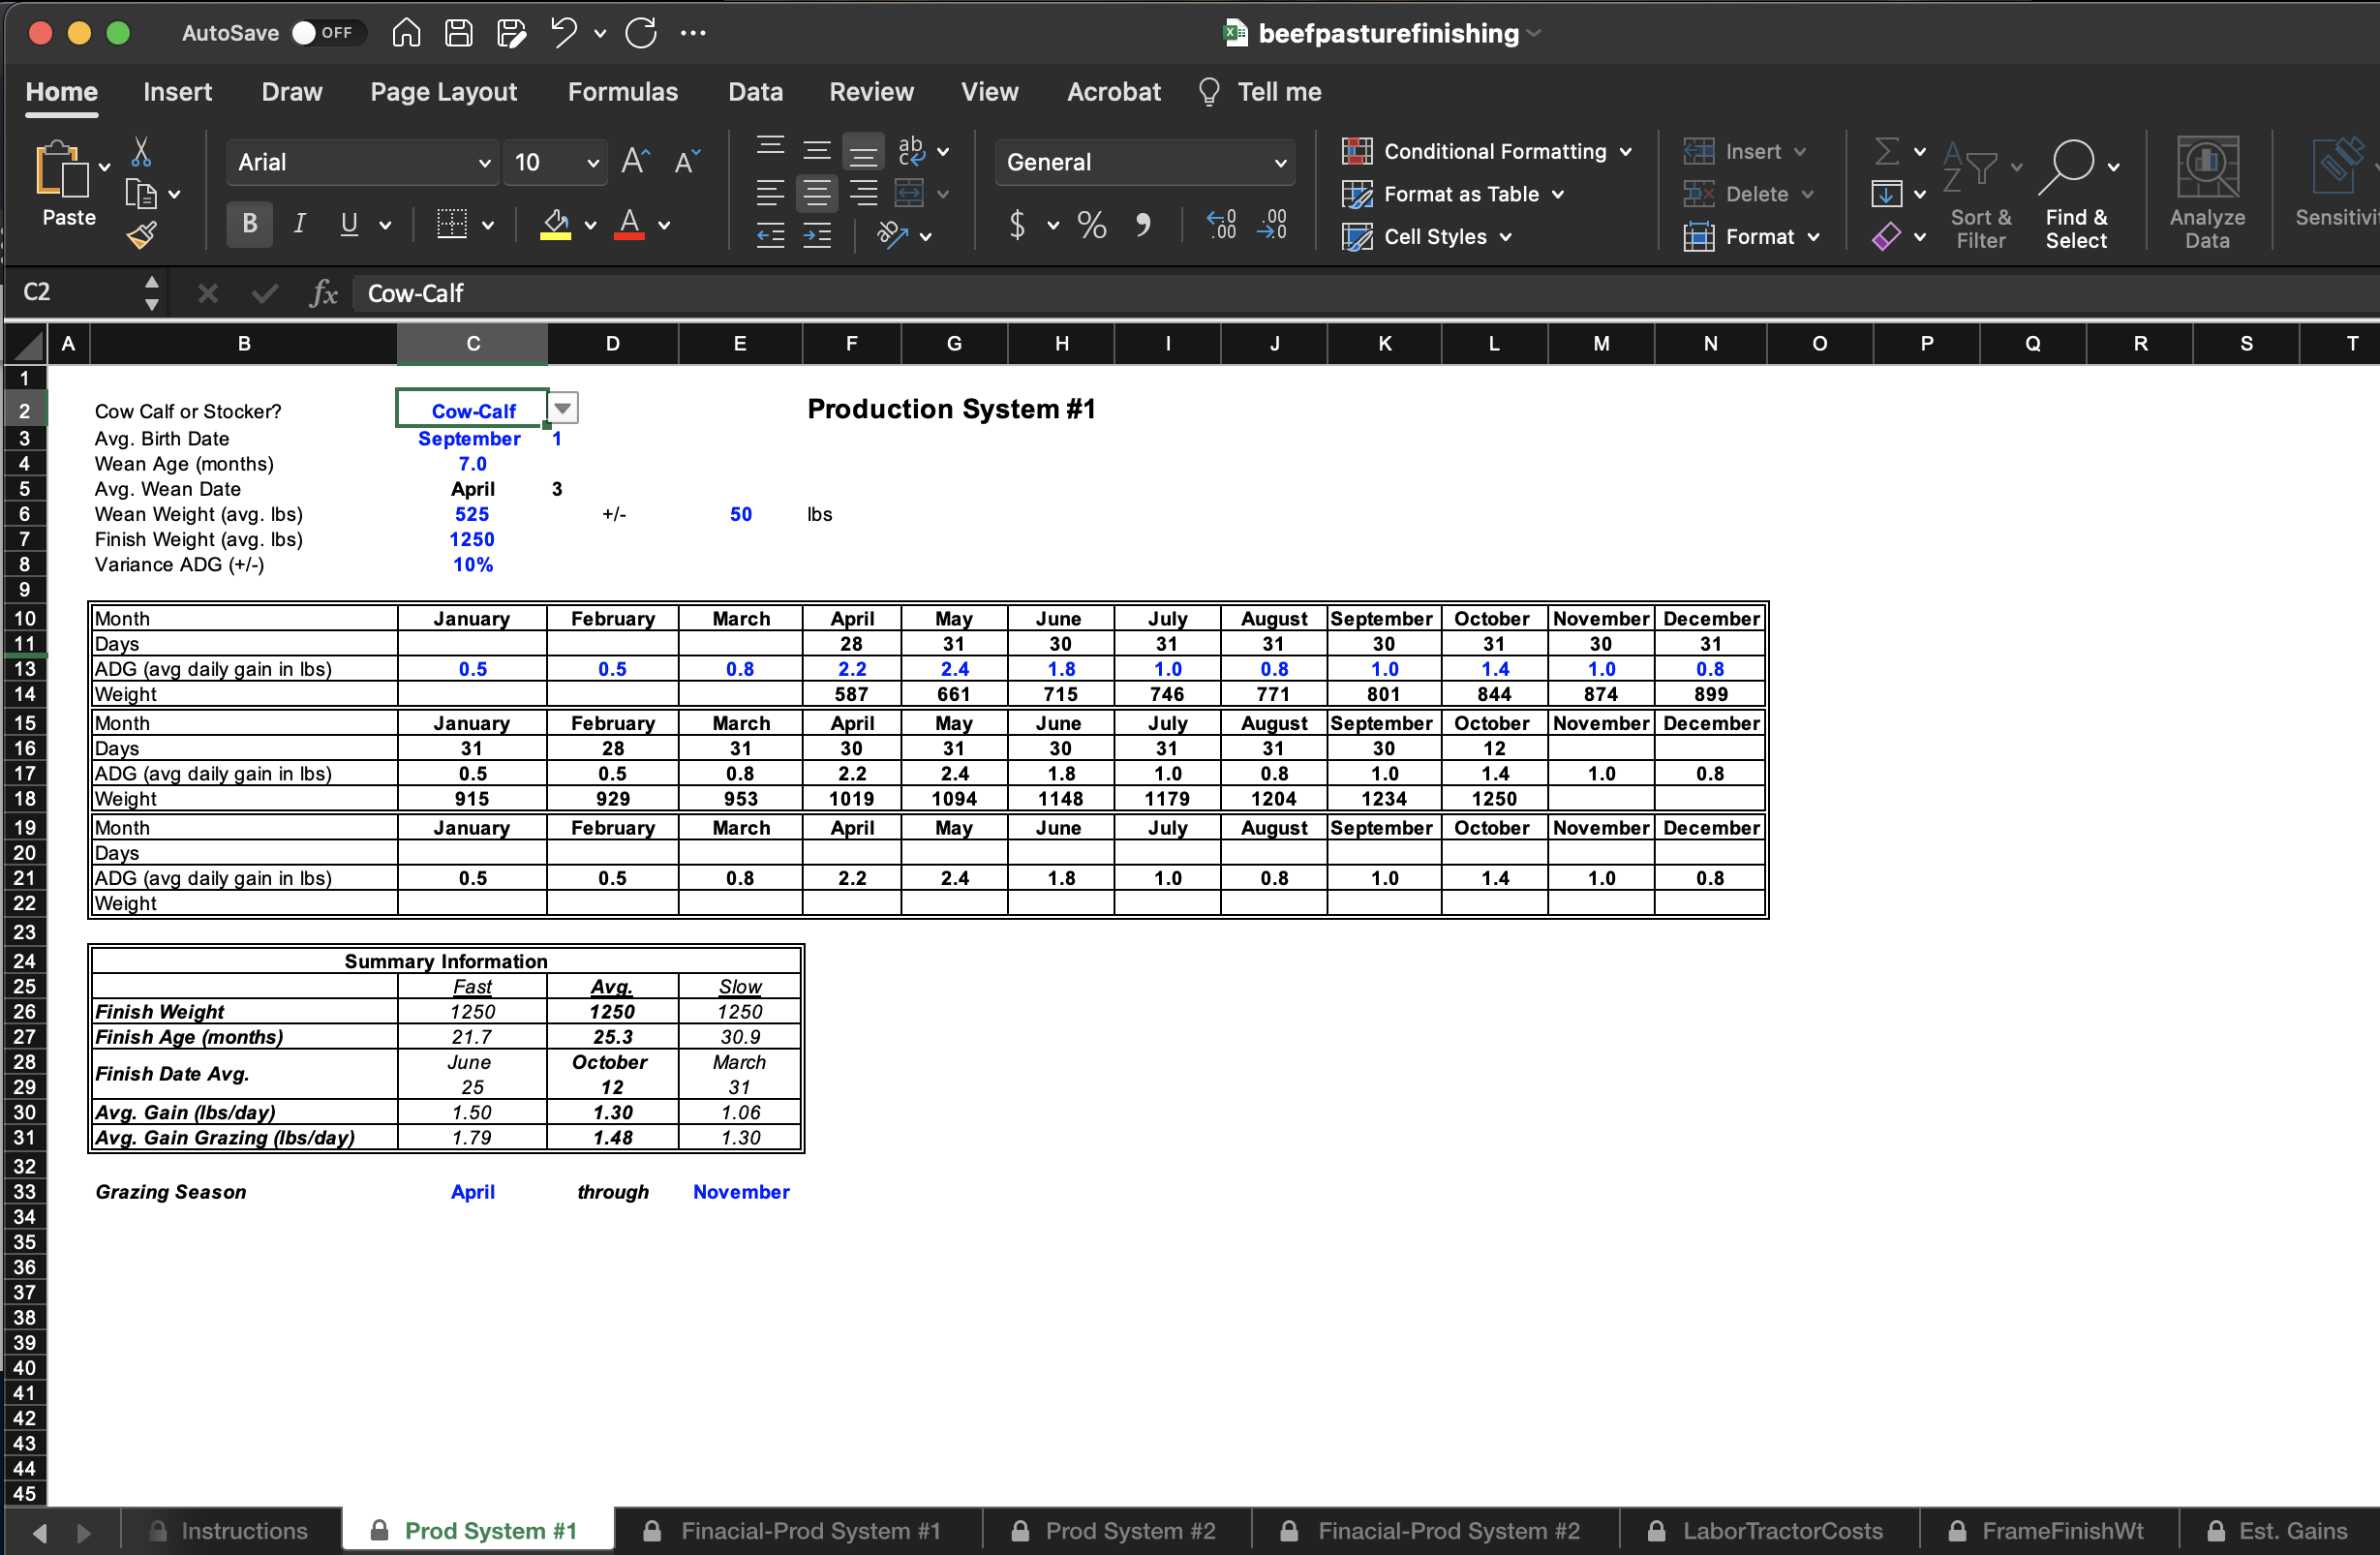2380x1555 pixels.
Task: Click Tell me search
Action: [x=1260, y=92]
